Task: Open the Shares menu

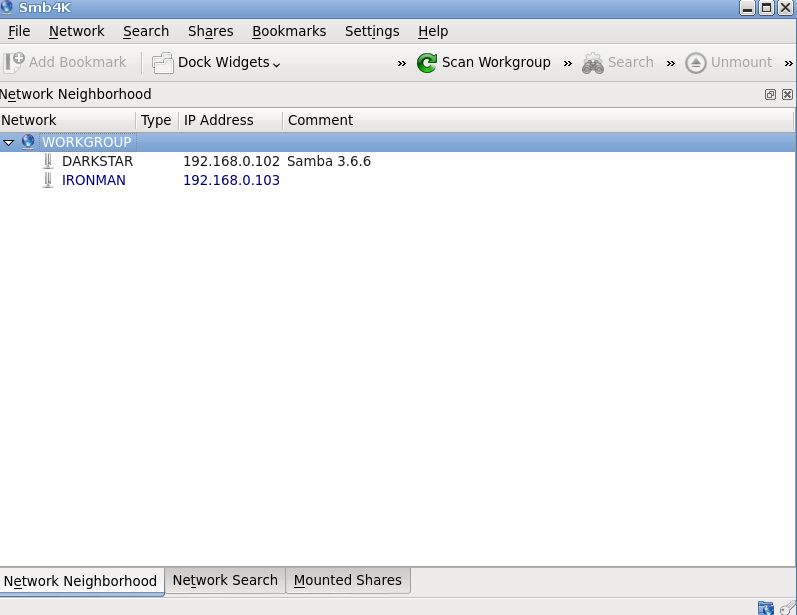Action: coord(210,32)
